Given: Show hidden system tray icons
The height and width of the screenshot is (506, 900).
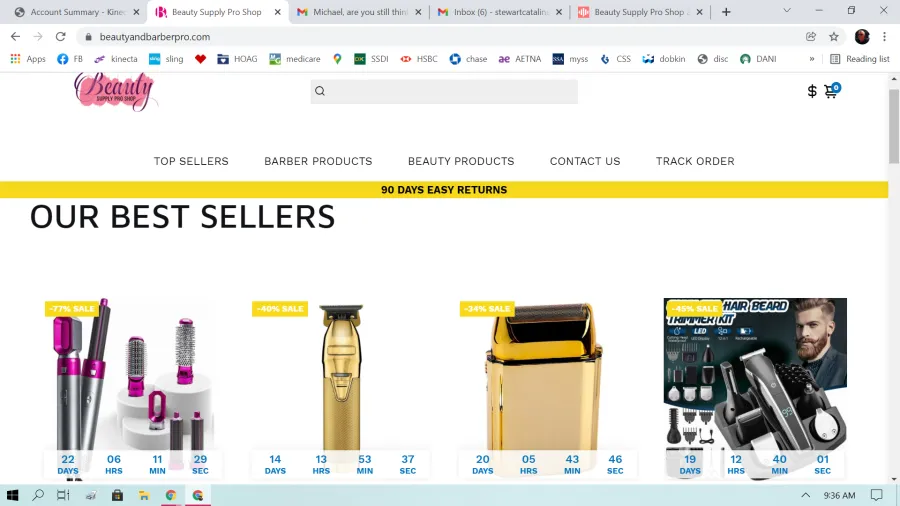Looking at the screenshot, I should [806, 495].
